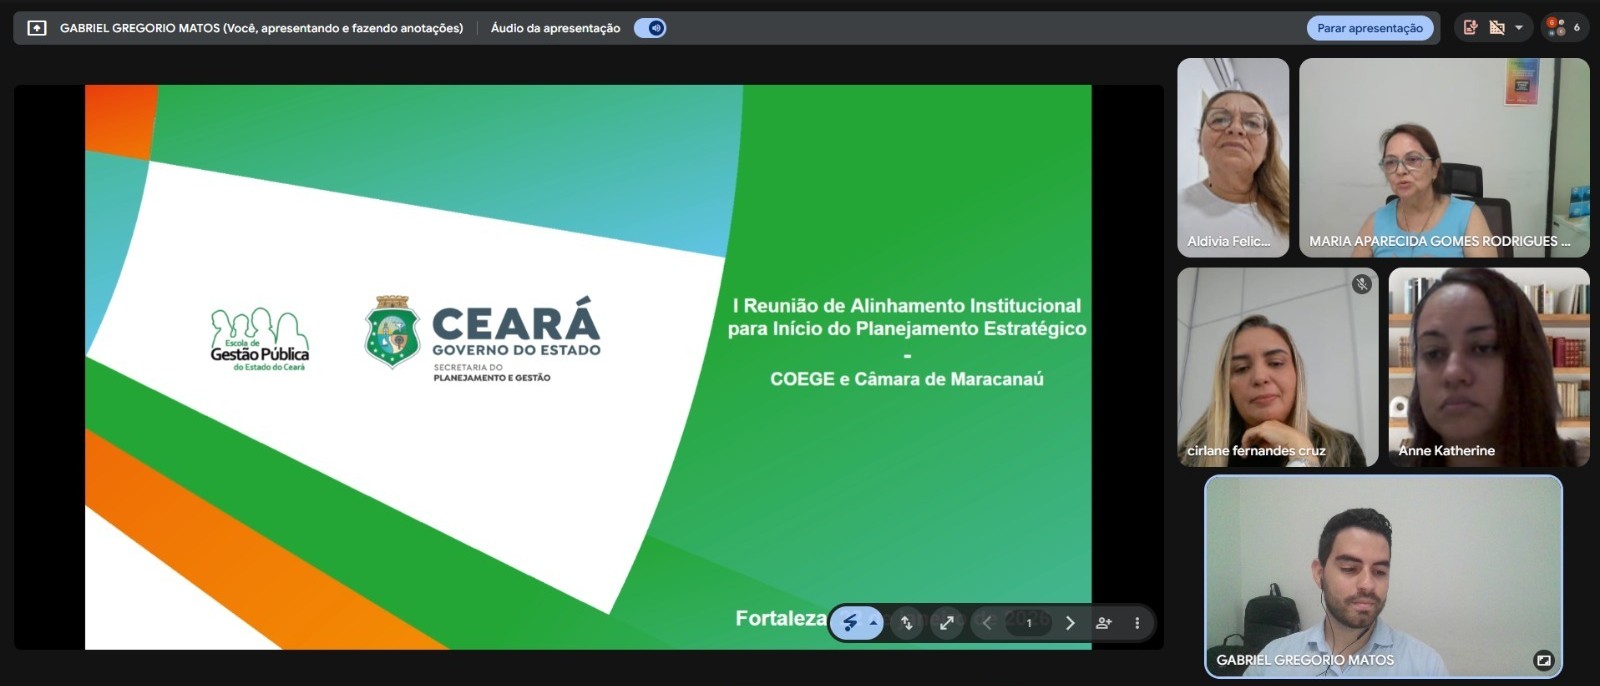Select the annotation pen tool
The image size is (1600, 686).
[x=850, y=623]
